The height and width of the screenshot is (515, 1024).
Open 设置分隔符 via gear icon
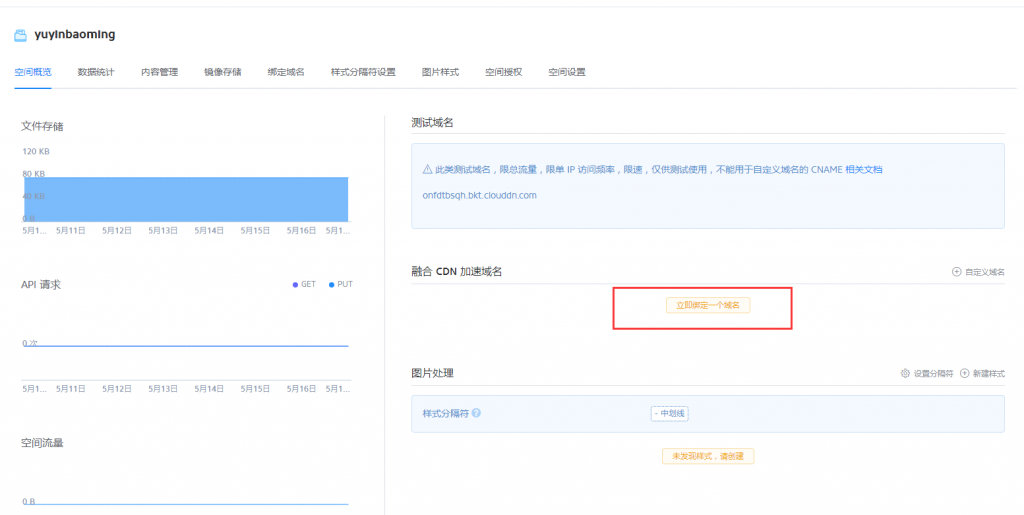pyautogui.click(x=905, y=373)
